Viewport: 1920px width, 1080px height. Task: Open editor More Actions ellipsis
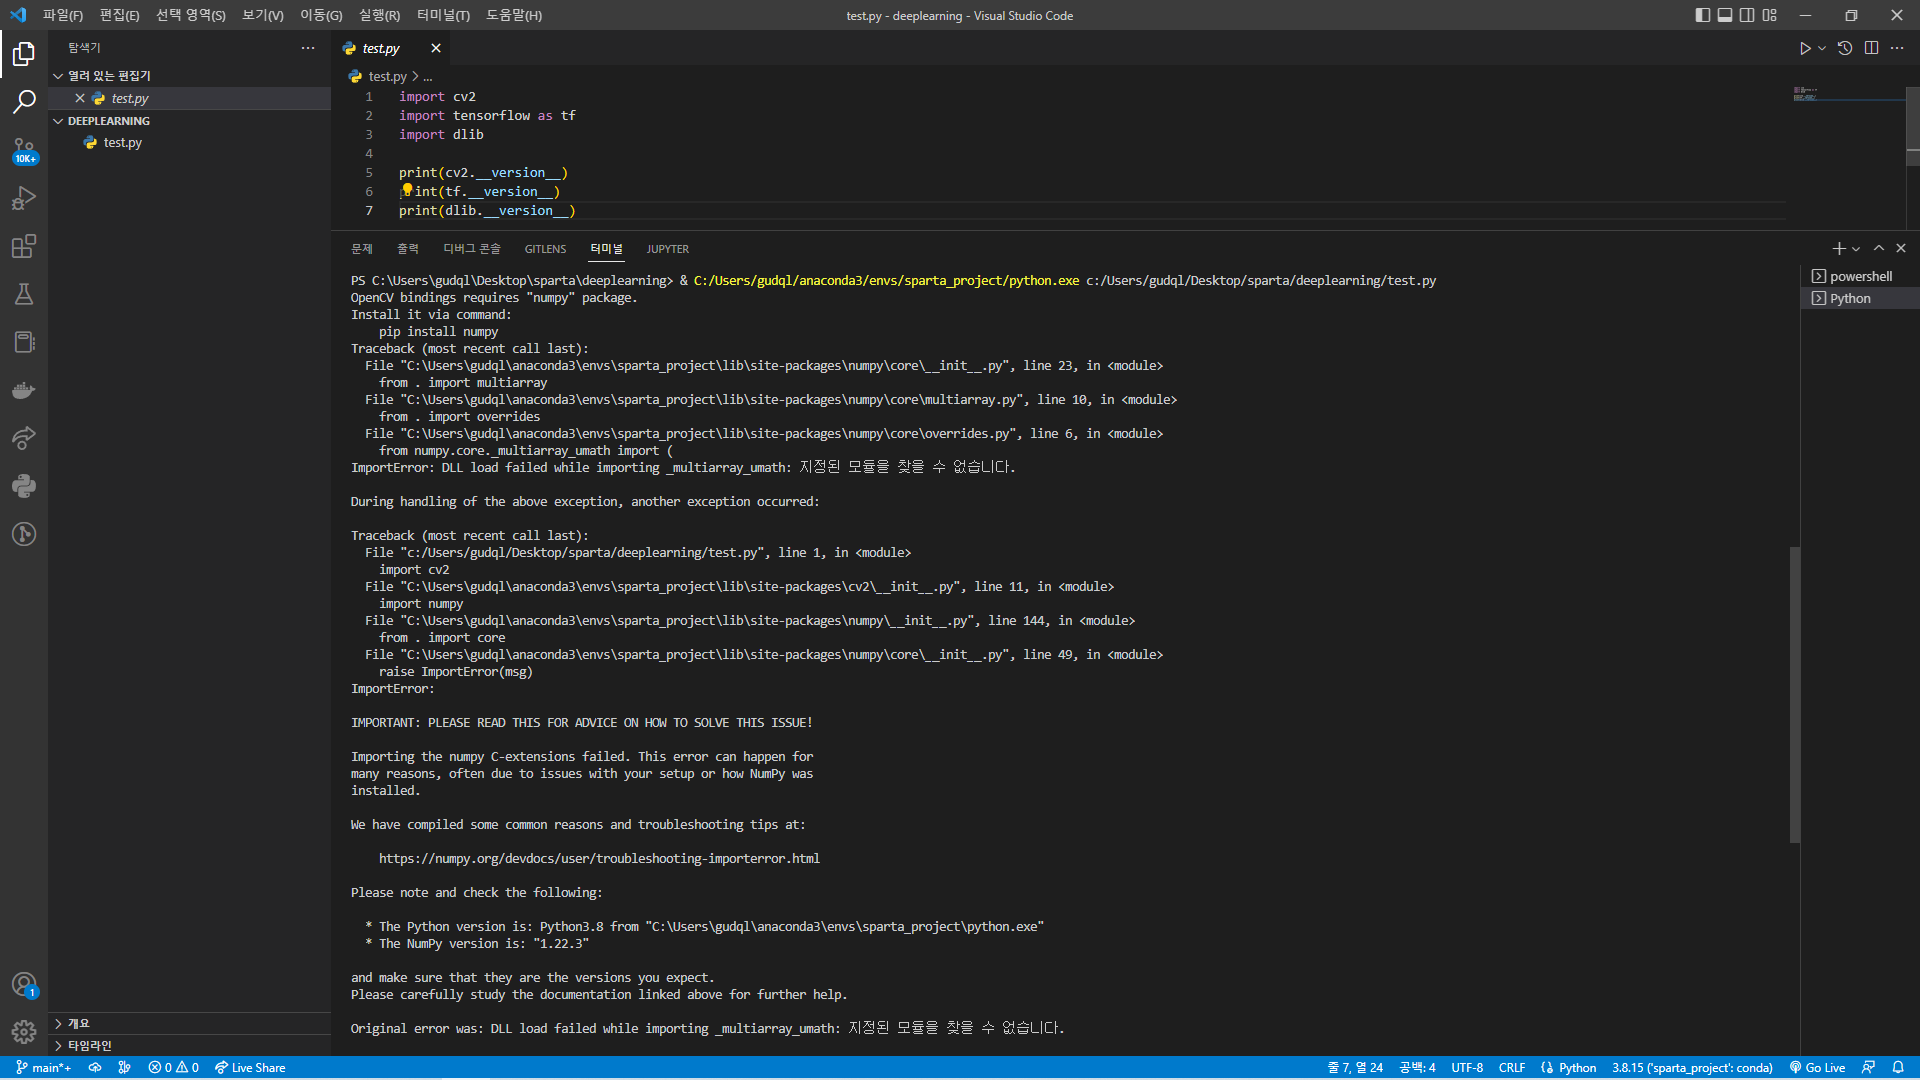click(x=1897, y=48)
